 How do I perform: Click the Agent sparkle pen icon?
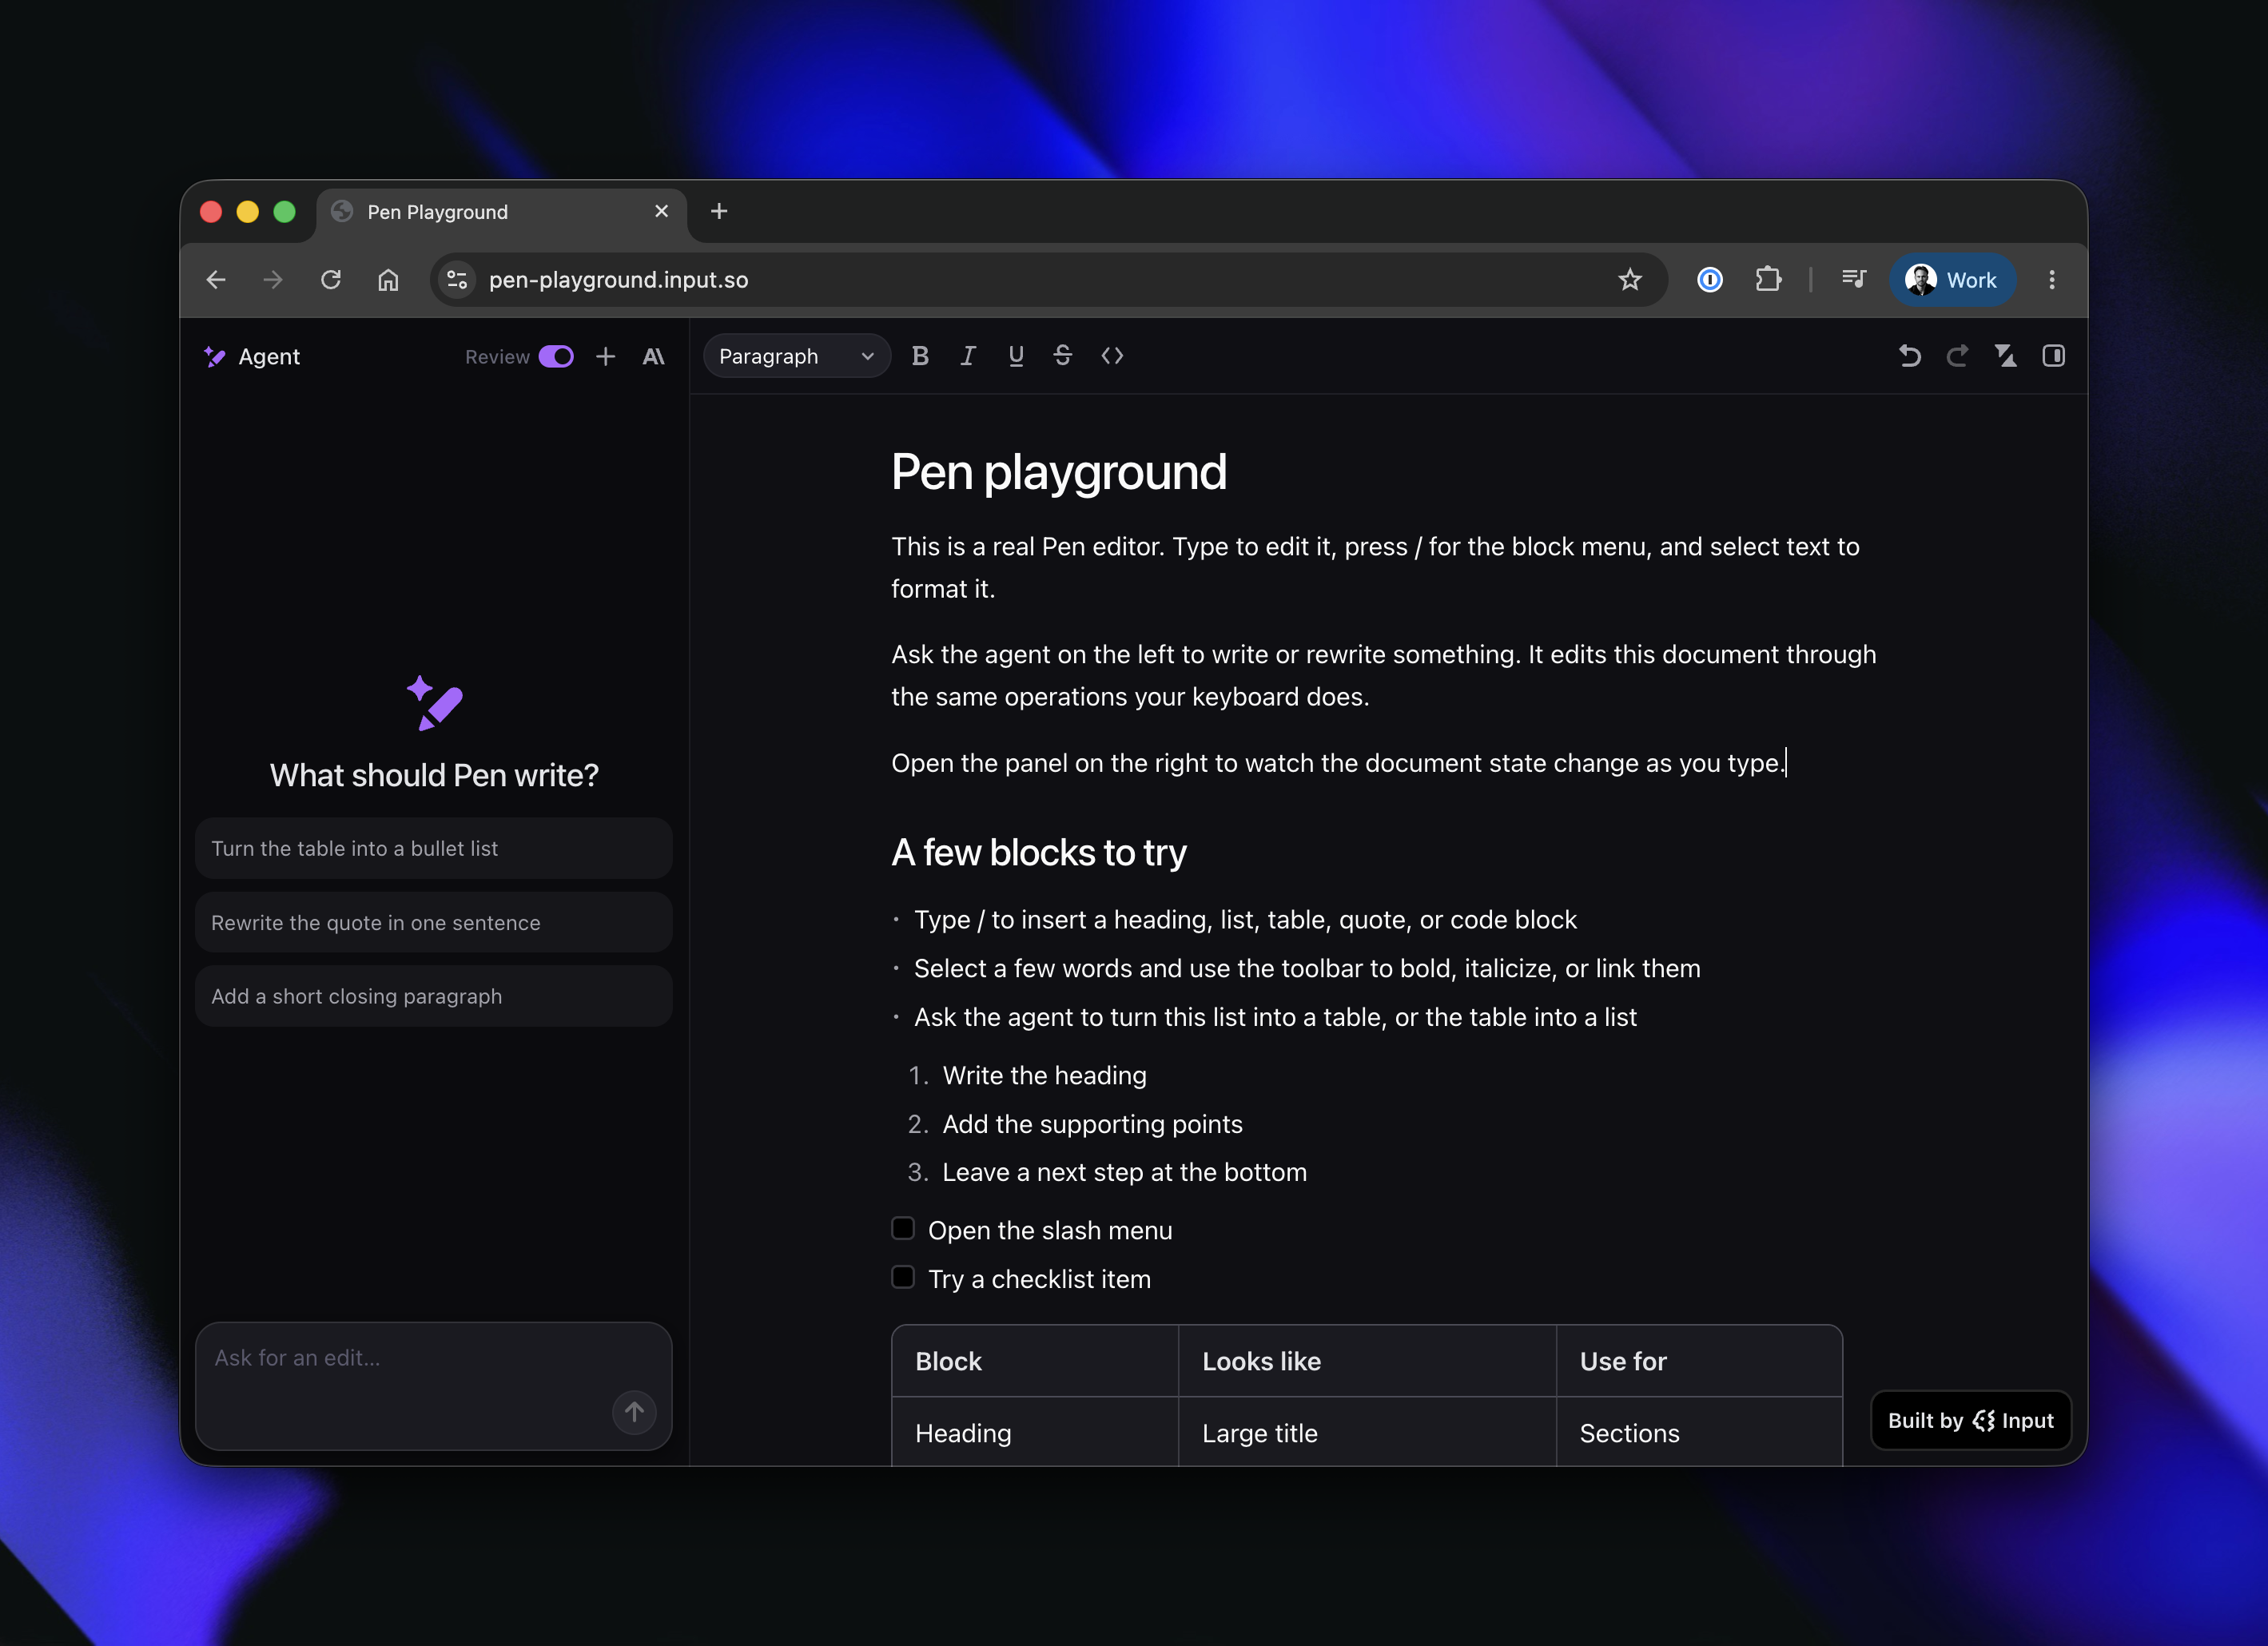coord(215,357)
